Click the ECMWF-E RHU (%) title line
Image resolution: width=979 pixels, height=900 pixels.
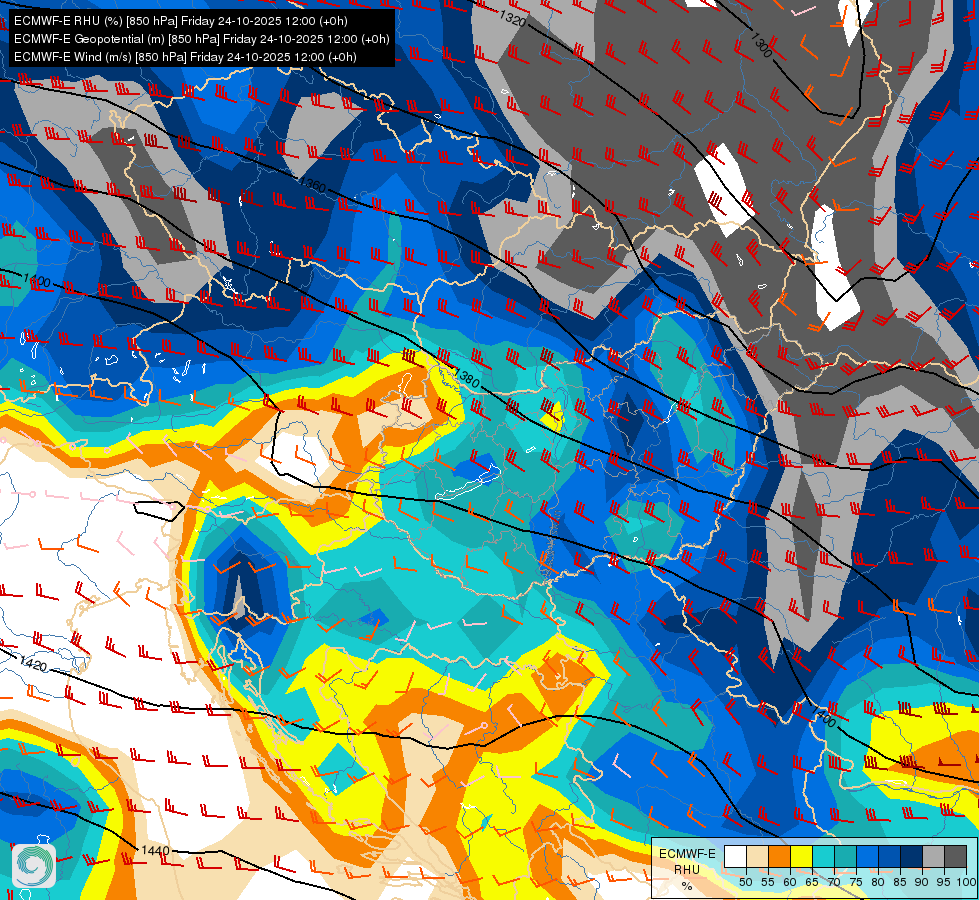point(180,21)
